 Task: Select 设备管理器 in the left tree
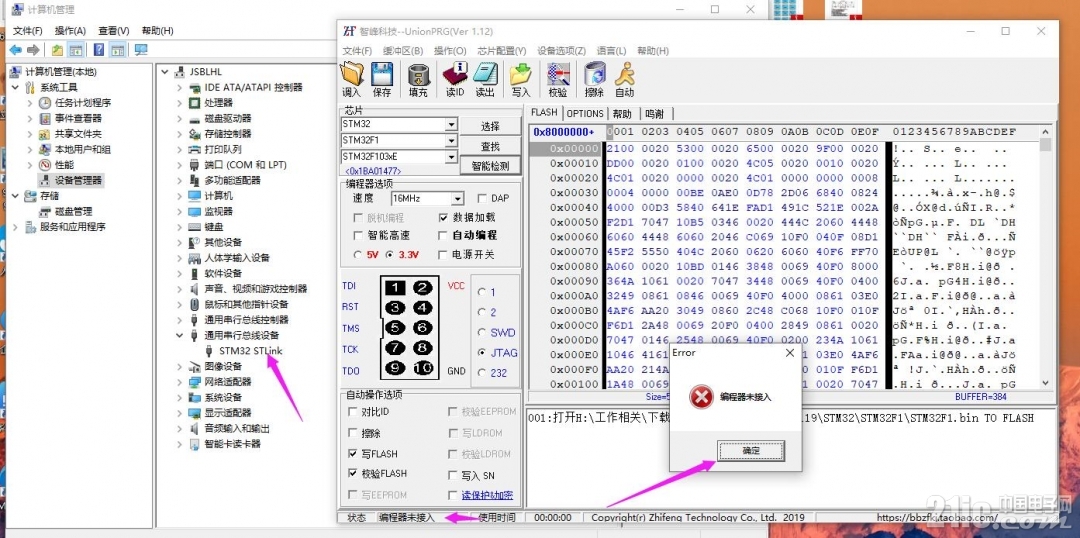[x=79, y=180]
